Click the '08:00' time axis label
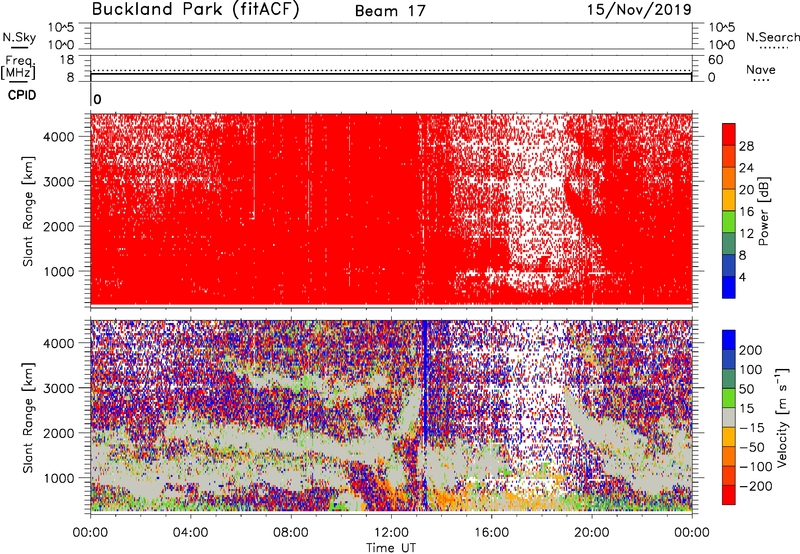Screen dimensions: 800x554 coord(291,532)
